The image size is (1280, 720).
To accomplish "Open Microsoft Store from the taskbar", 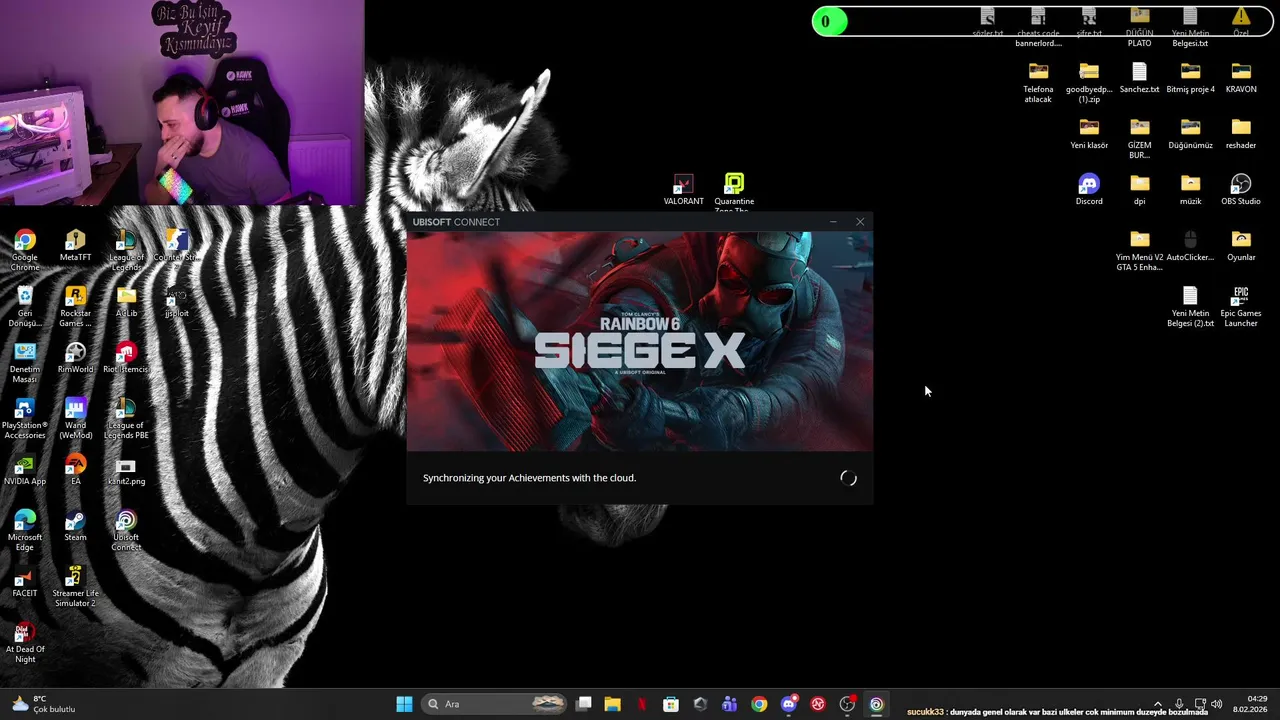I will (x=671, y=704).
